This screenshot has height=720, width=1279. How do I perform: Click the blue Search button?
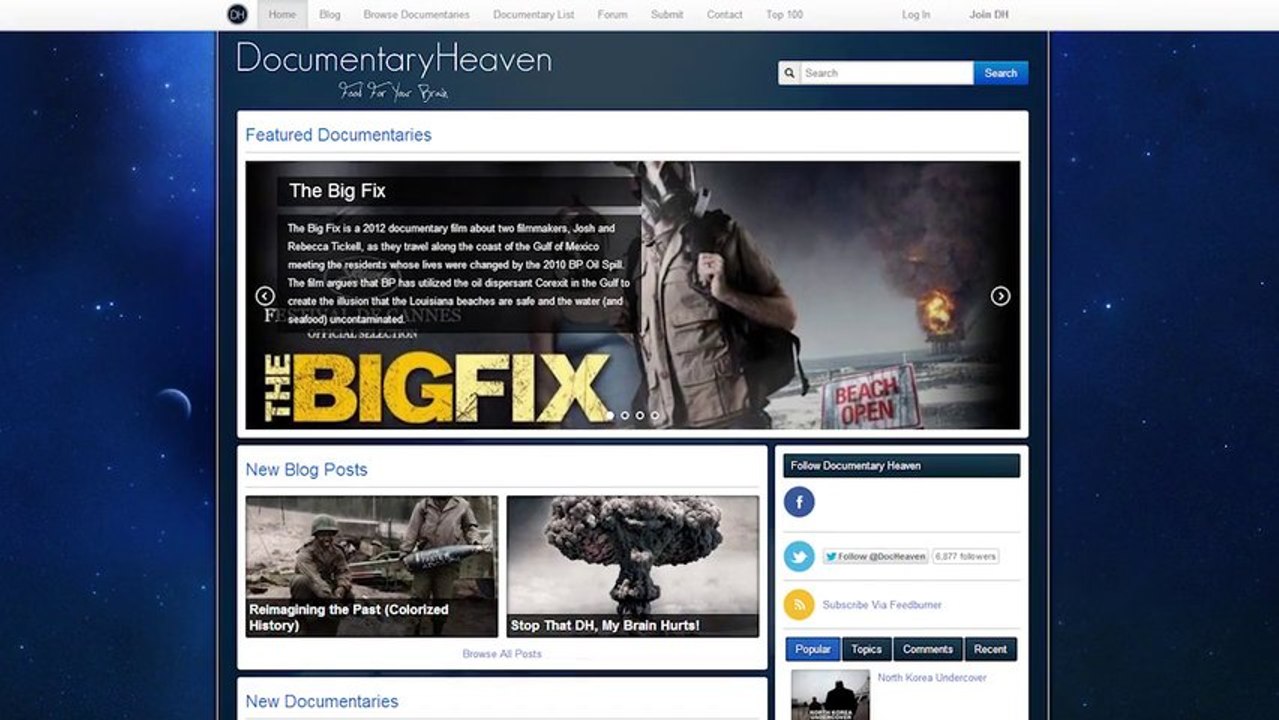(x=1001, y=73)
